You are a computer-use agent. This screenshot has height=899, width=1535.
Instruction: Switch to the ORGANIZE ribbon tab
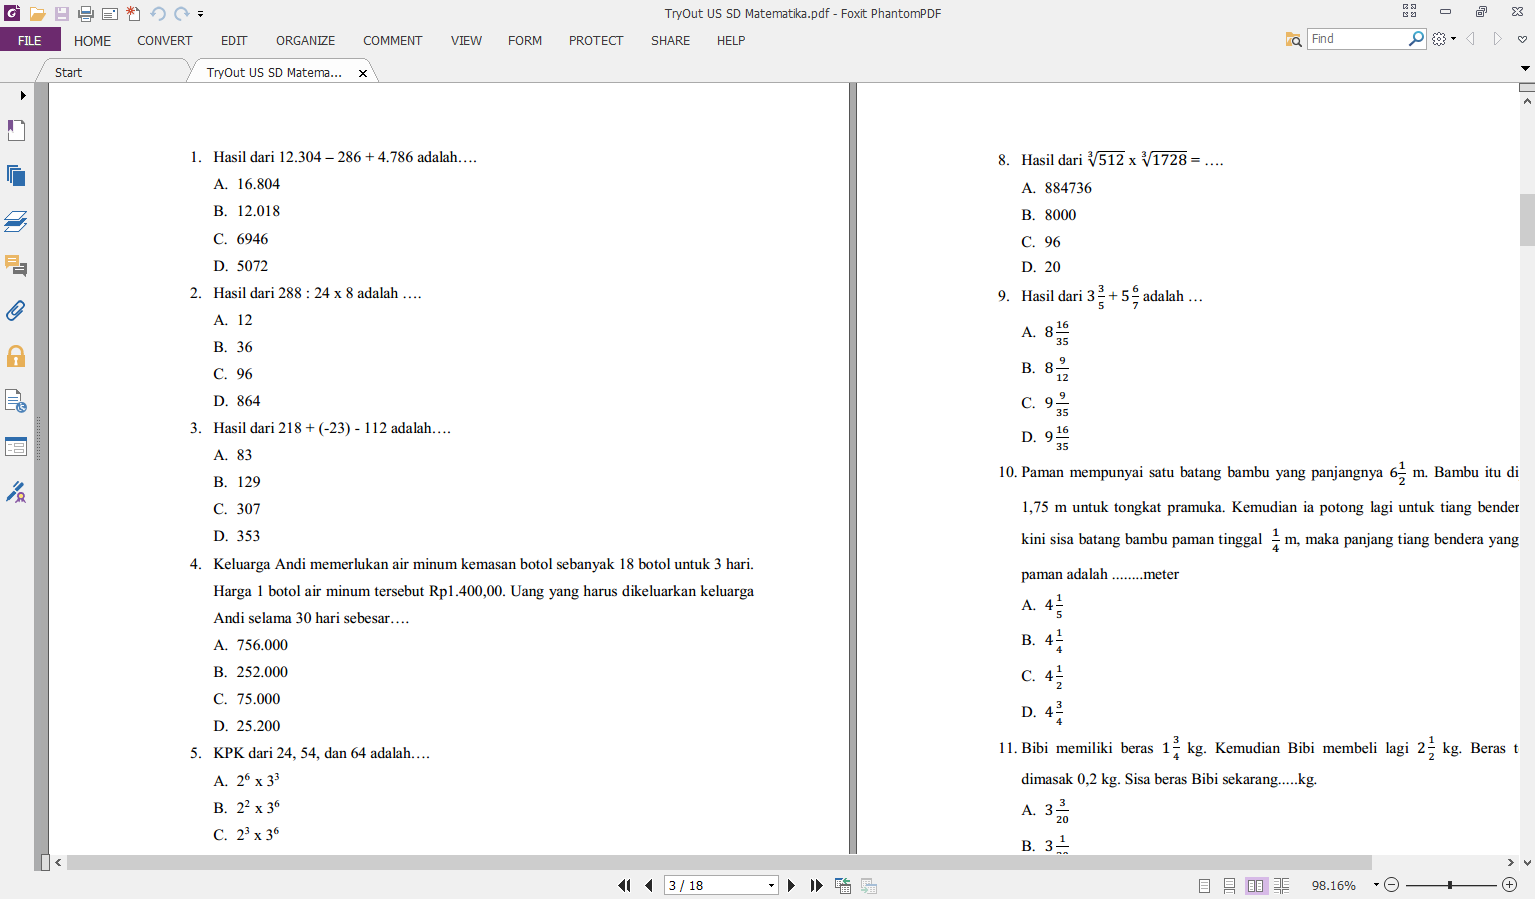click(305, 40)
